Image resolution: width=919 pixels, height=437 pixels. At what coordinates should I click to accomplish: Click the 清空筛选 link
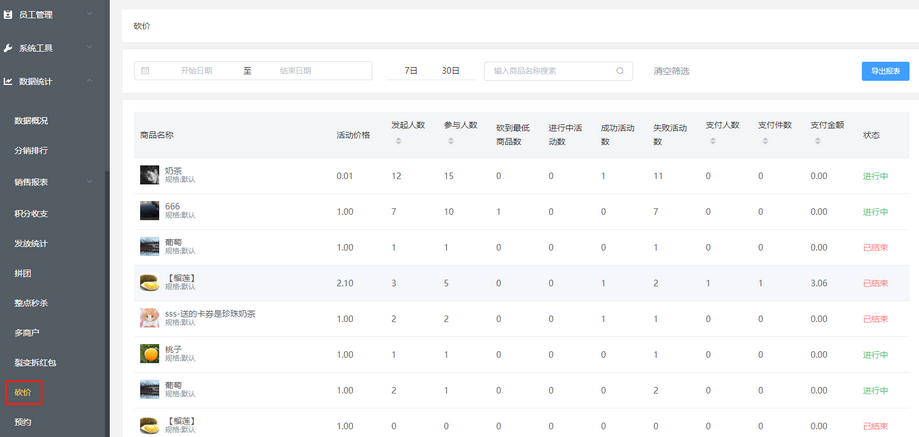671,71
